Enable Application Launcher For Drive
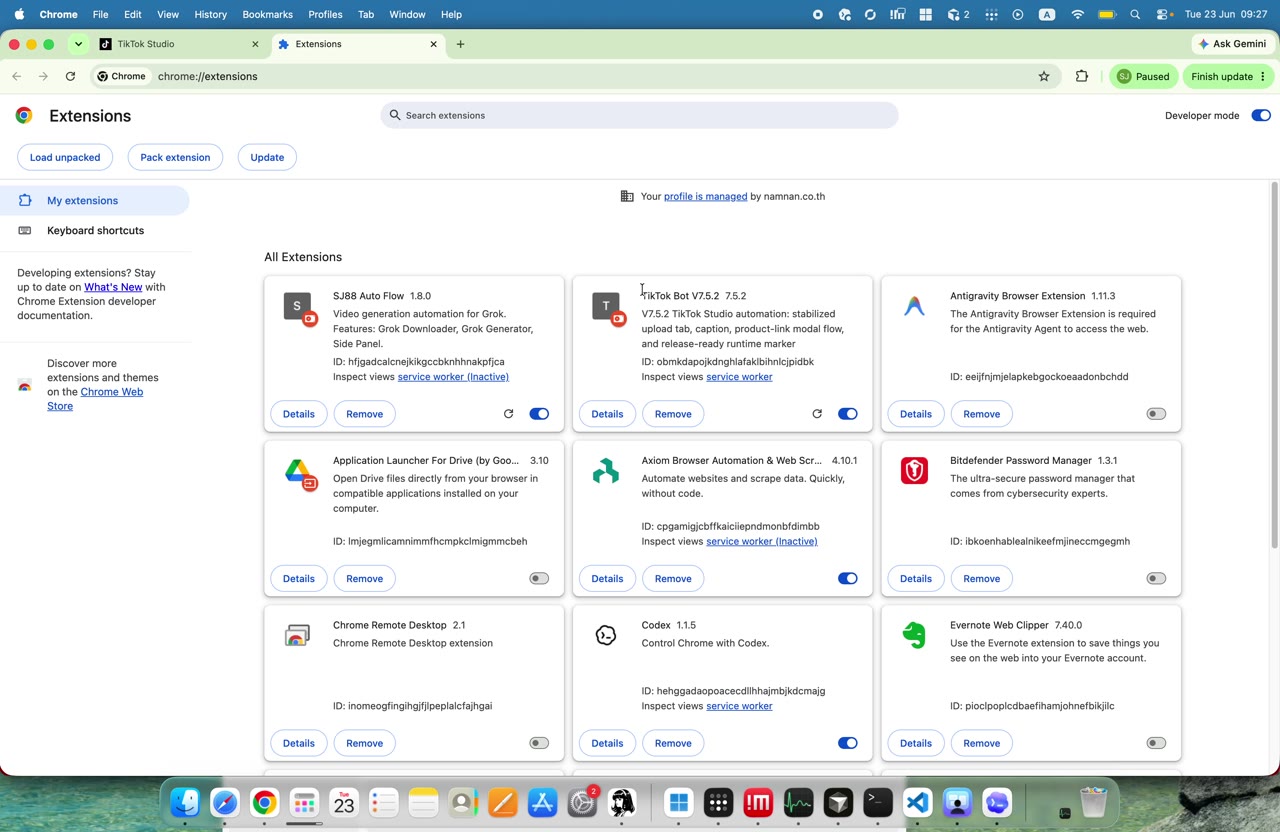1280x832 pixels. click(539, 579)
